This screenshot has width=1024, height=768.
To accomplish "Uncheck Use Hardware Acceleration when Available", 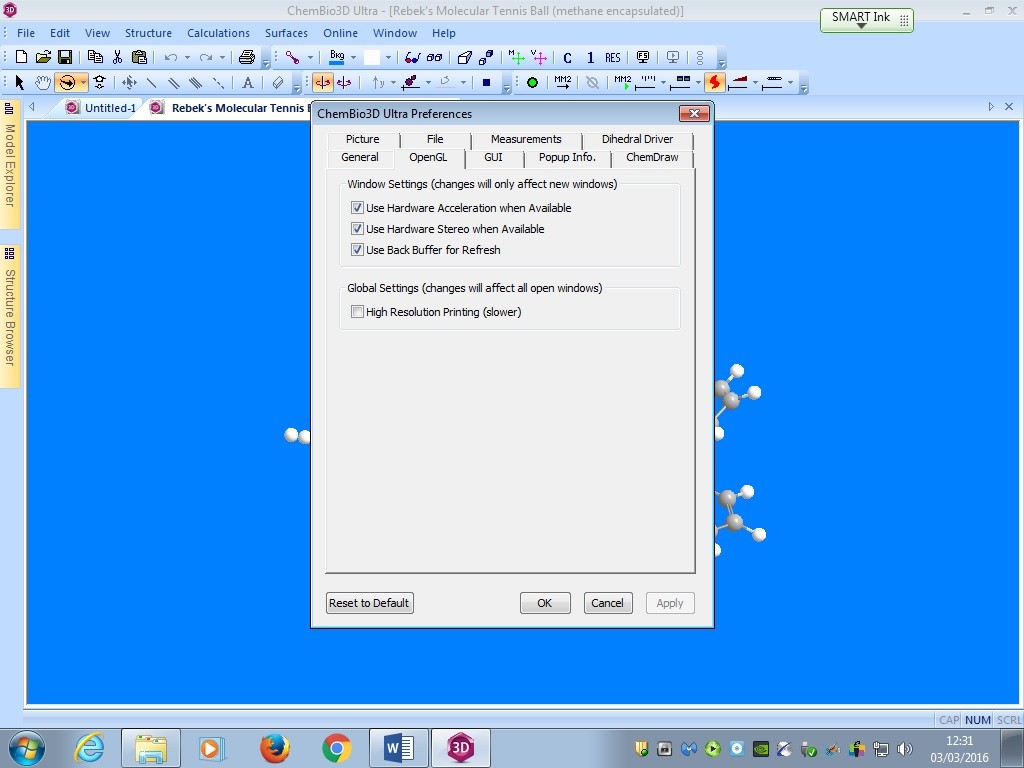I will coord(357,208).
